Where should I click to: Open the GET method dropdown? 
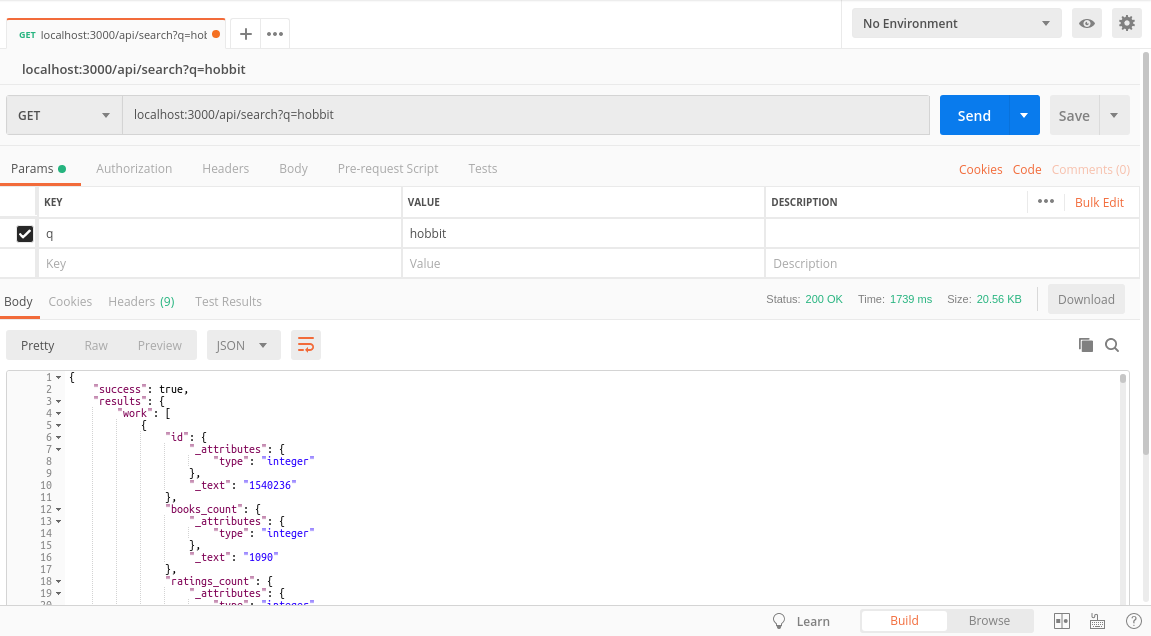click(x=64, y=115)
